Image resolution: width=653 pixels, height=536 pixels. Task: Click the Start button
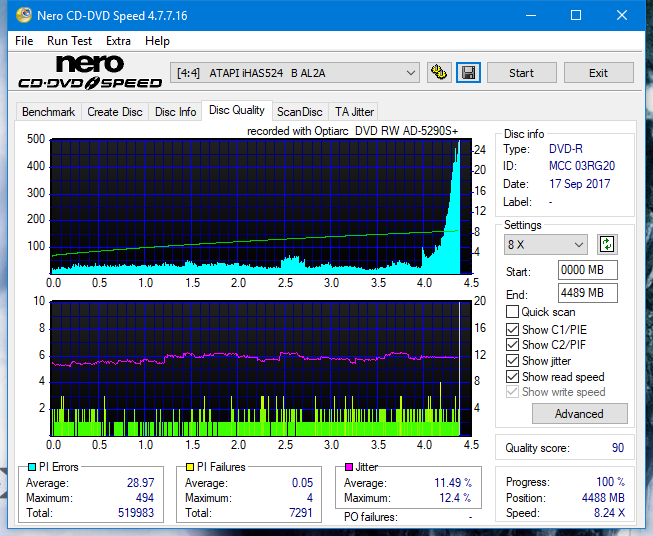[x=521, y=73]
